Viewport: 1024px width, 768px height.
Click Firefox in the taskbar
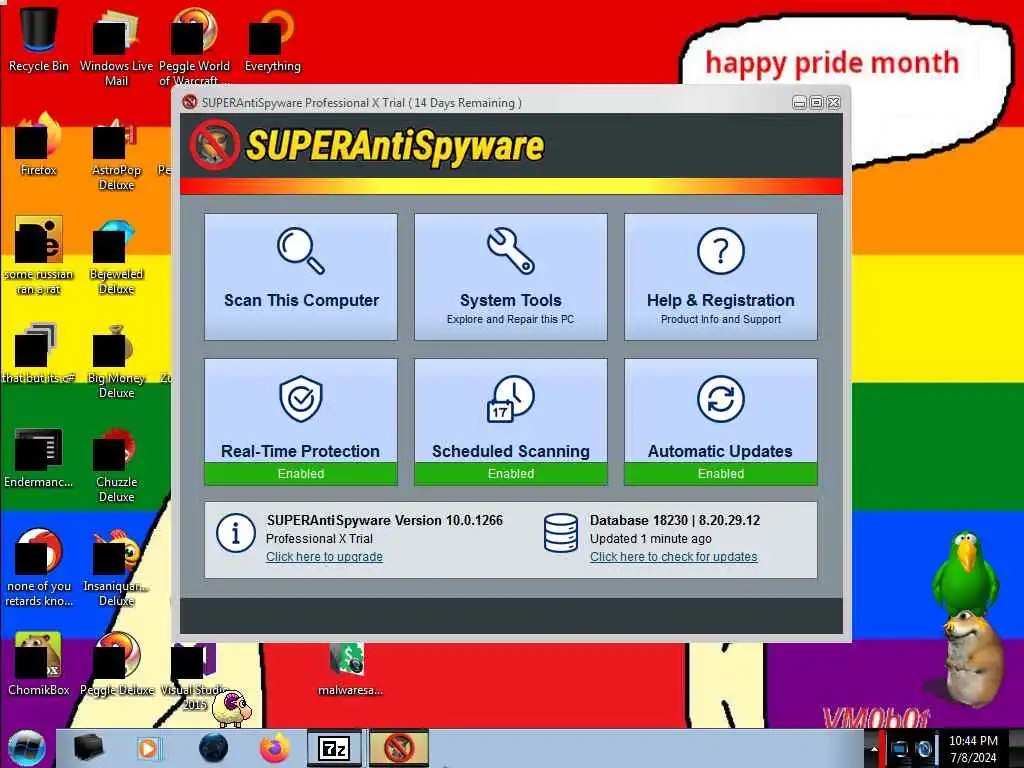[x=274, y=748]
